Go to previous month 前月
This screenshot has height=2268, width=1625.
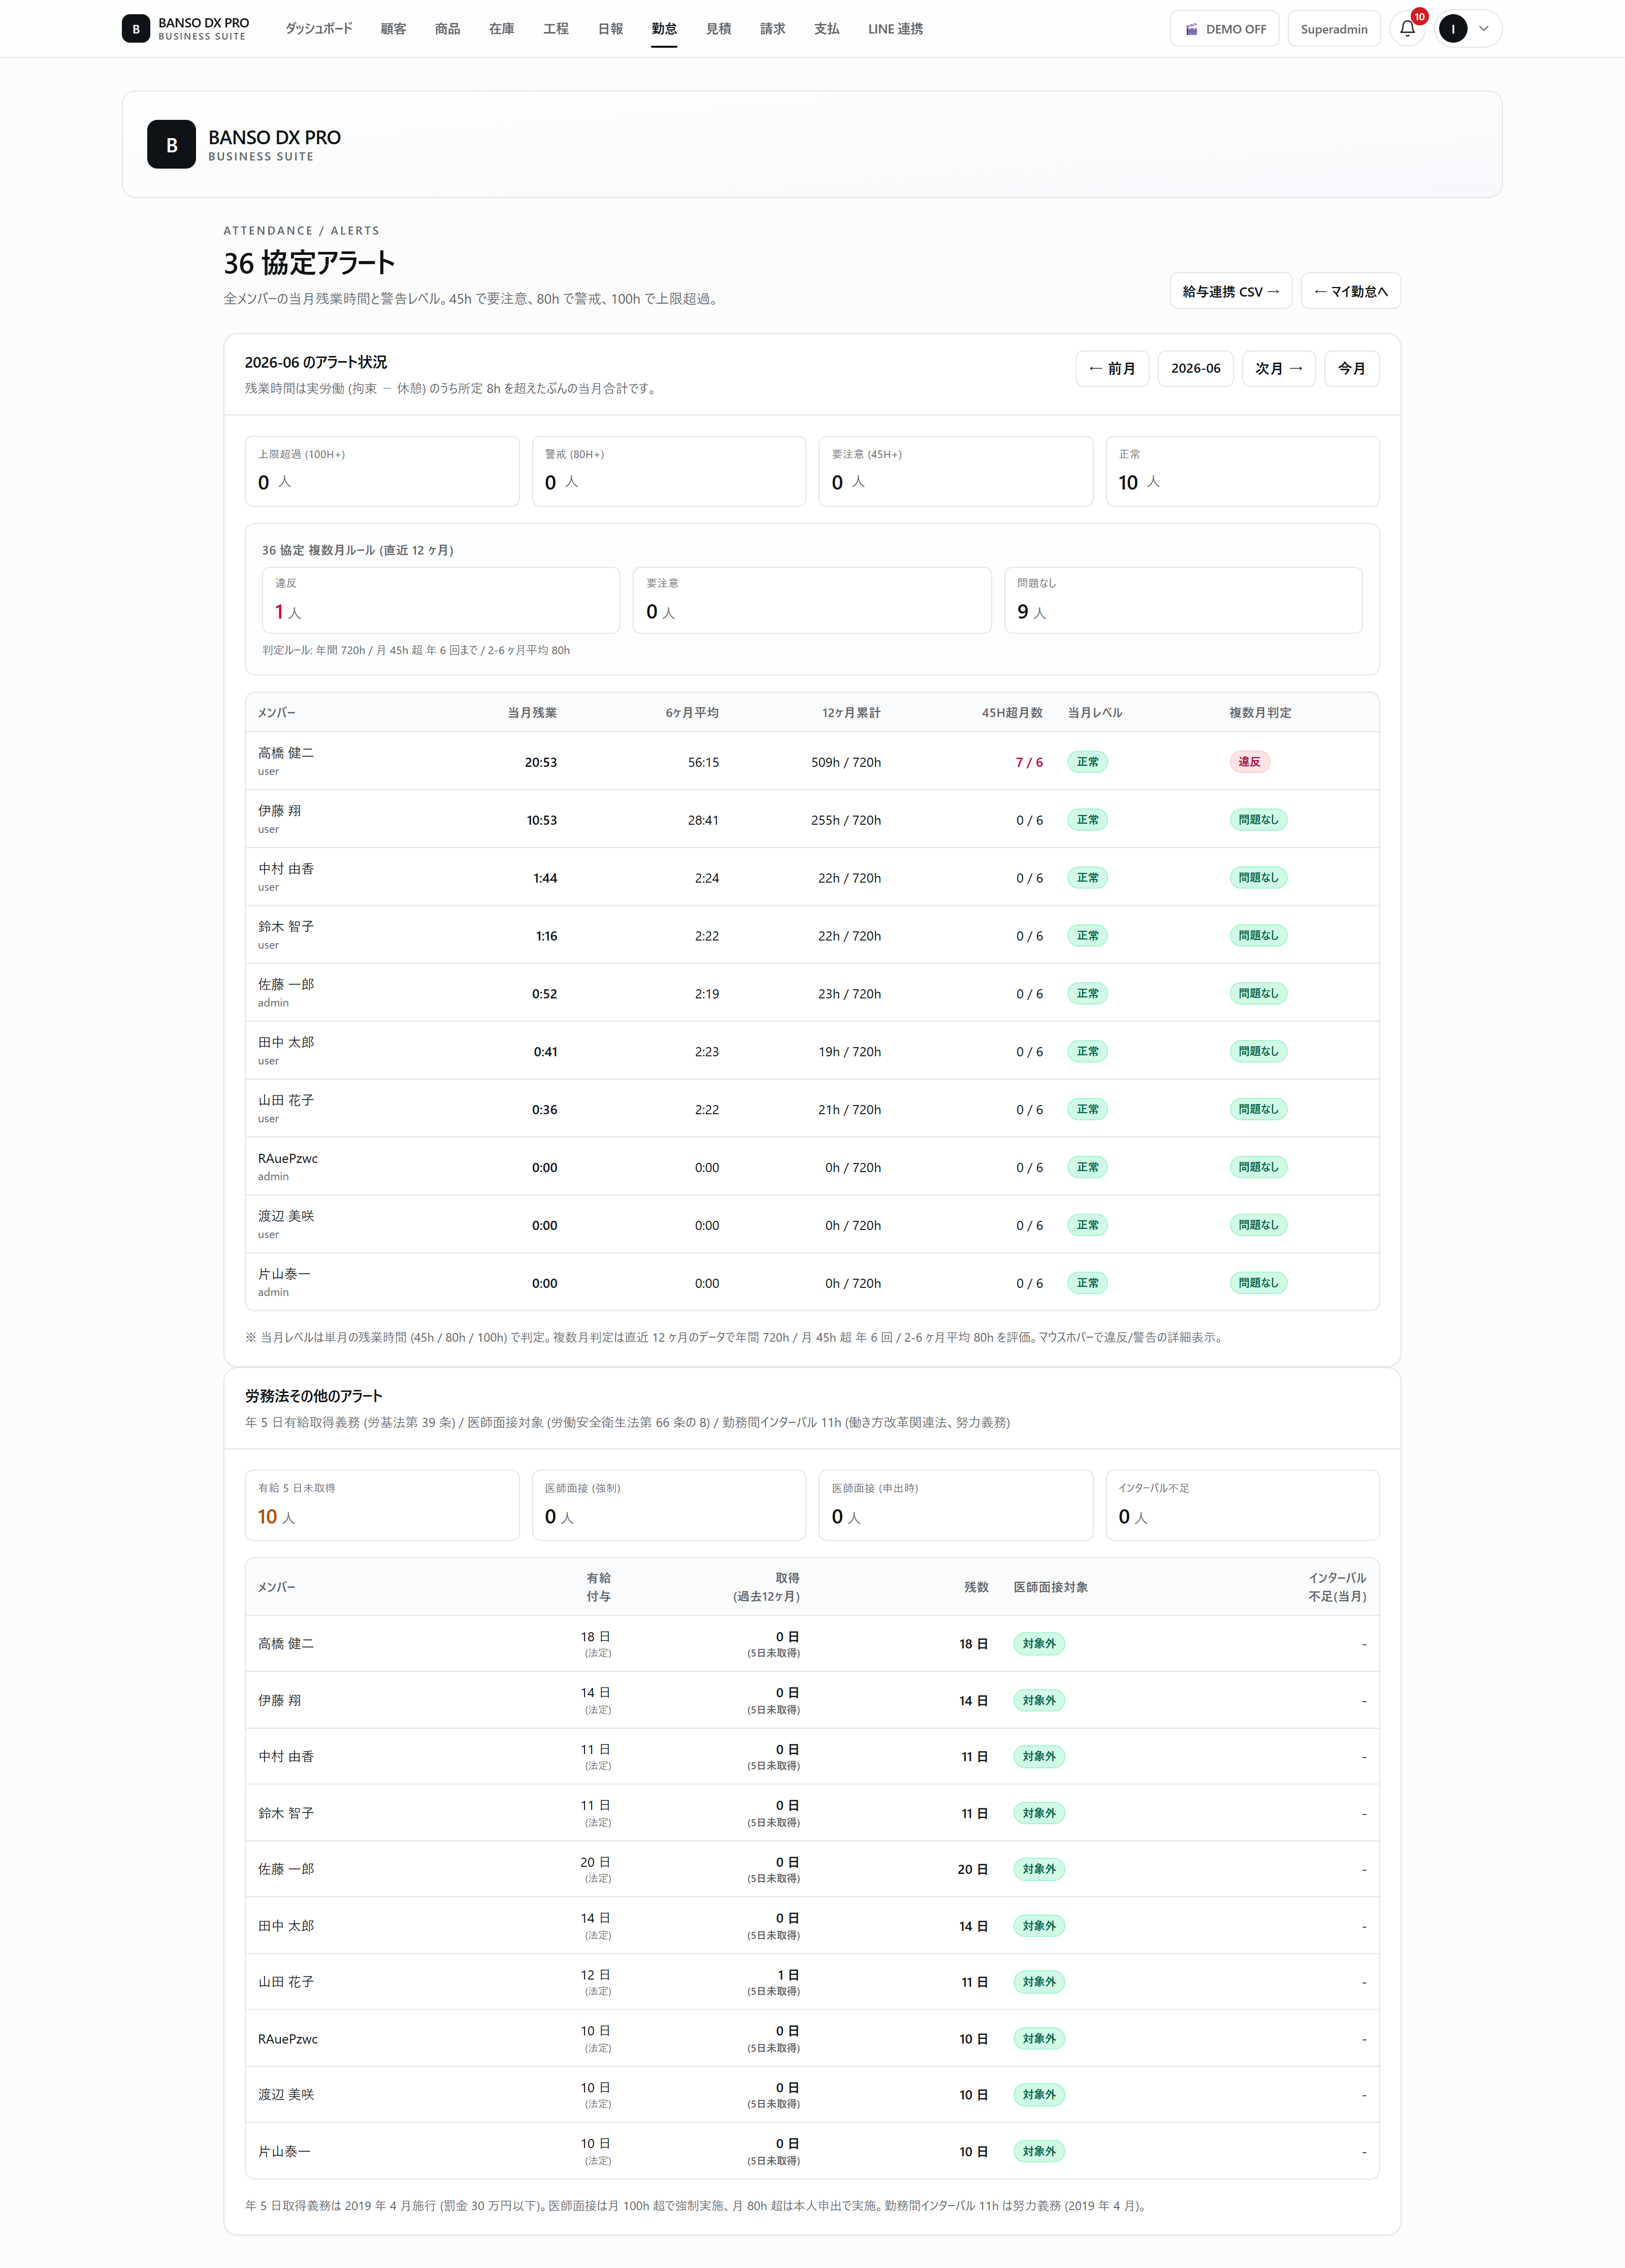pos(1112,368)
